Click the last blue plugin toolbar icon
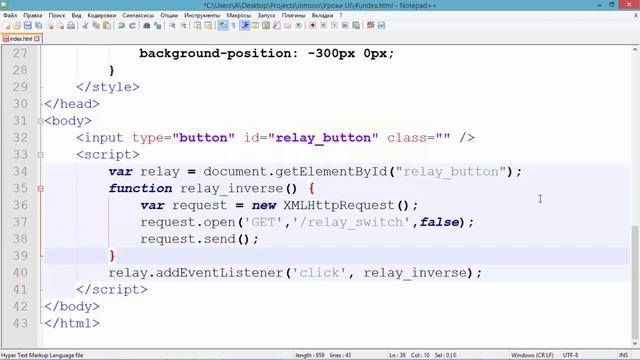The width and height of the screenshot is (640, 360). [382, 25]
